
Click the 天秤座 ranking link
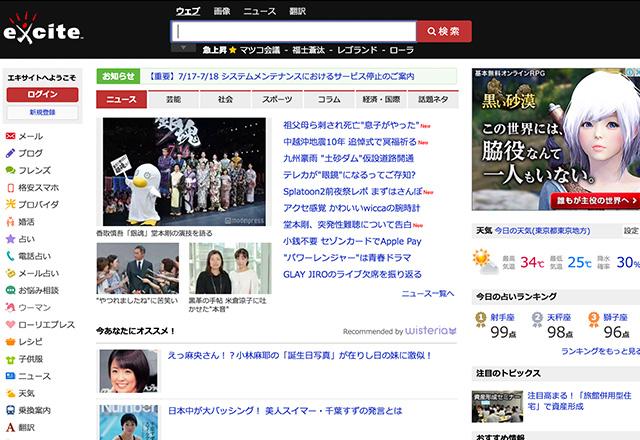(559, 317)
